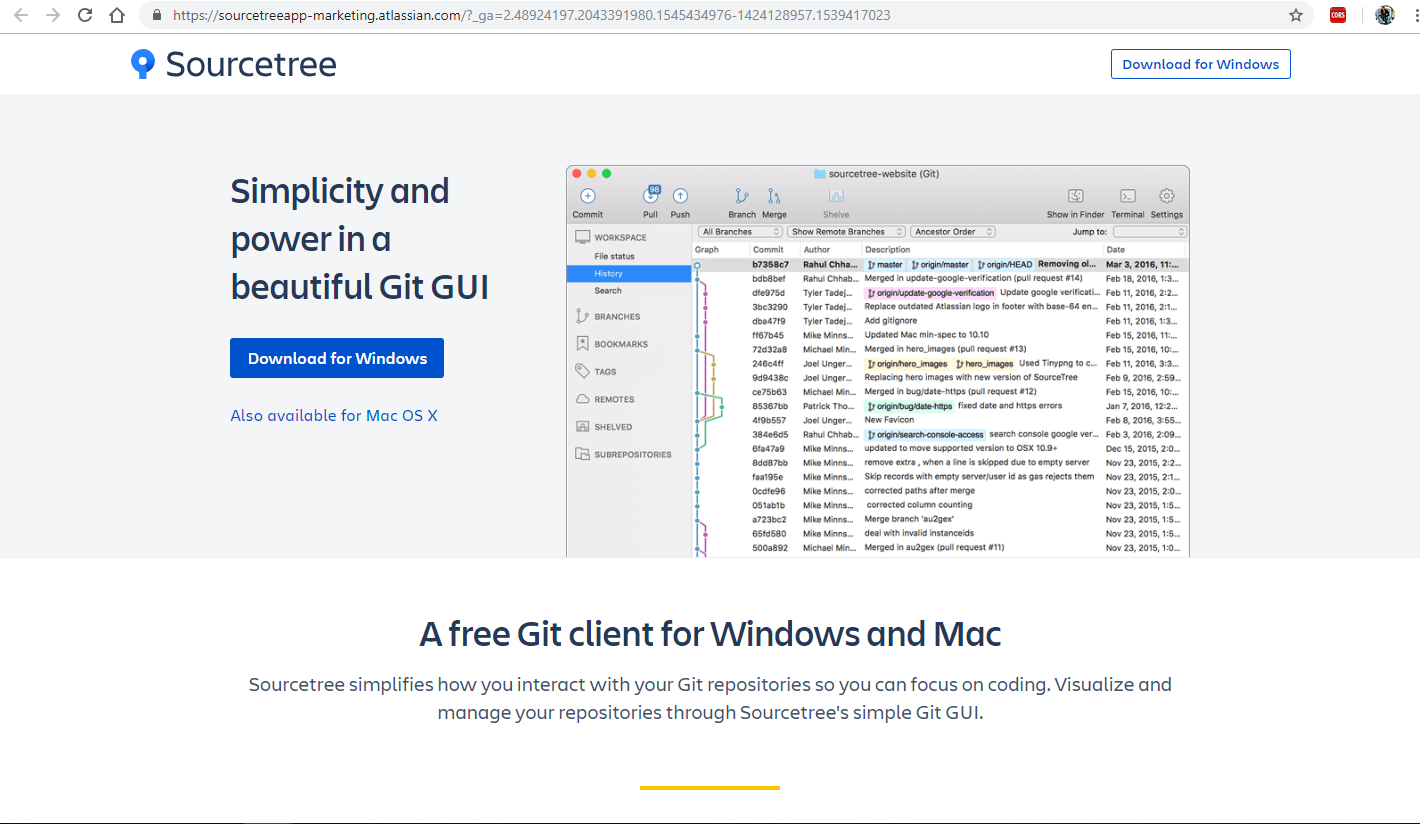Click the padlock site security icon
Screen dimensions: 1420x824
click(156, 15)
